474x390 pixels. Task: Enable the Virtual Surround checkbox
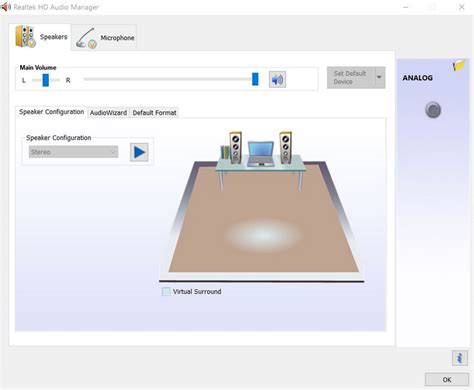click(166, 292)
